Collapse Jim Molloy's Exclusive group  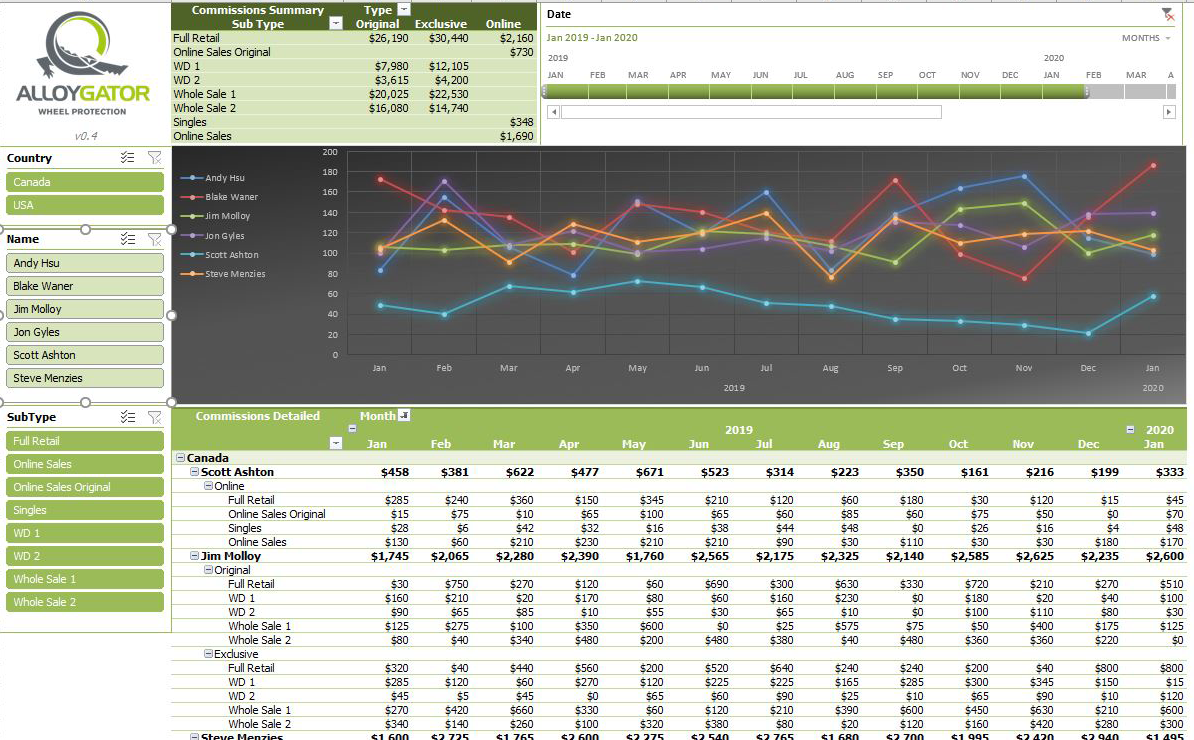coord(208,654)
